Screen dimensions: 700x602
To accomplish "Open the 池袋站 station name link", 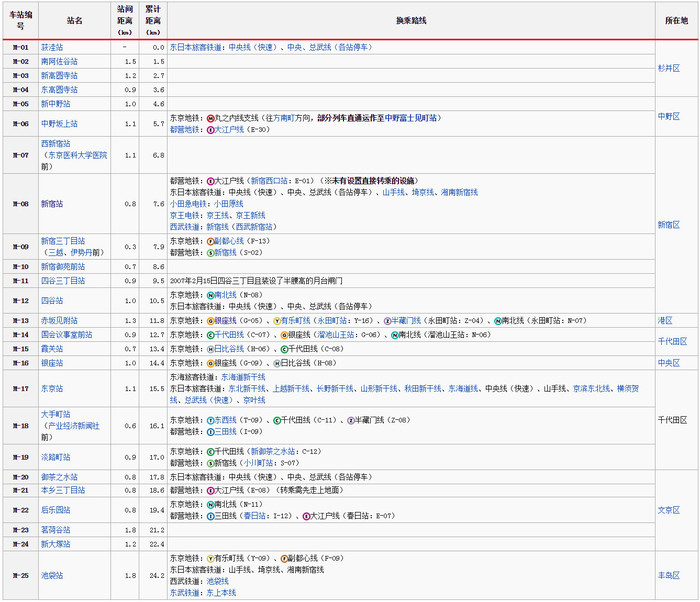I will click(x=52, y=576).
